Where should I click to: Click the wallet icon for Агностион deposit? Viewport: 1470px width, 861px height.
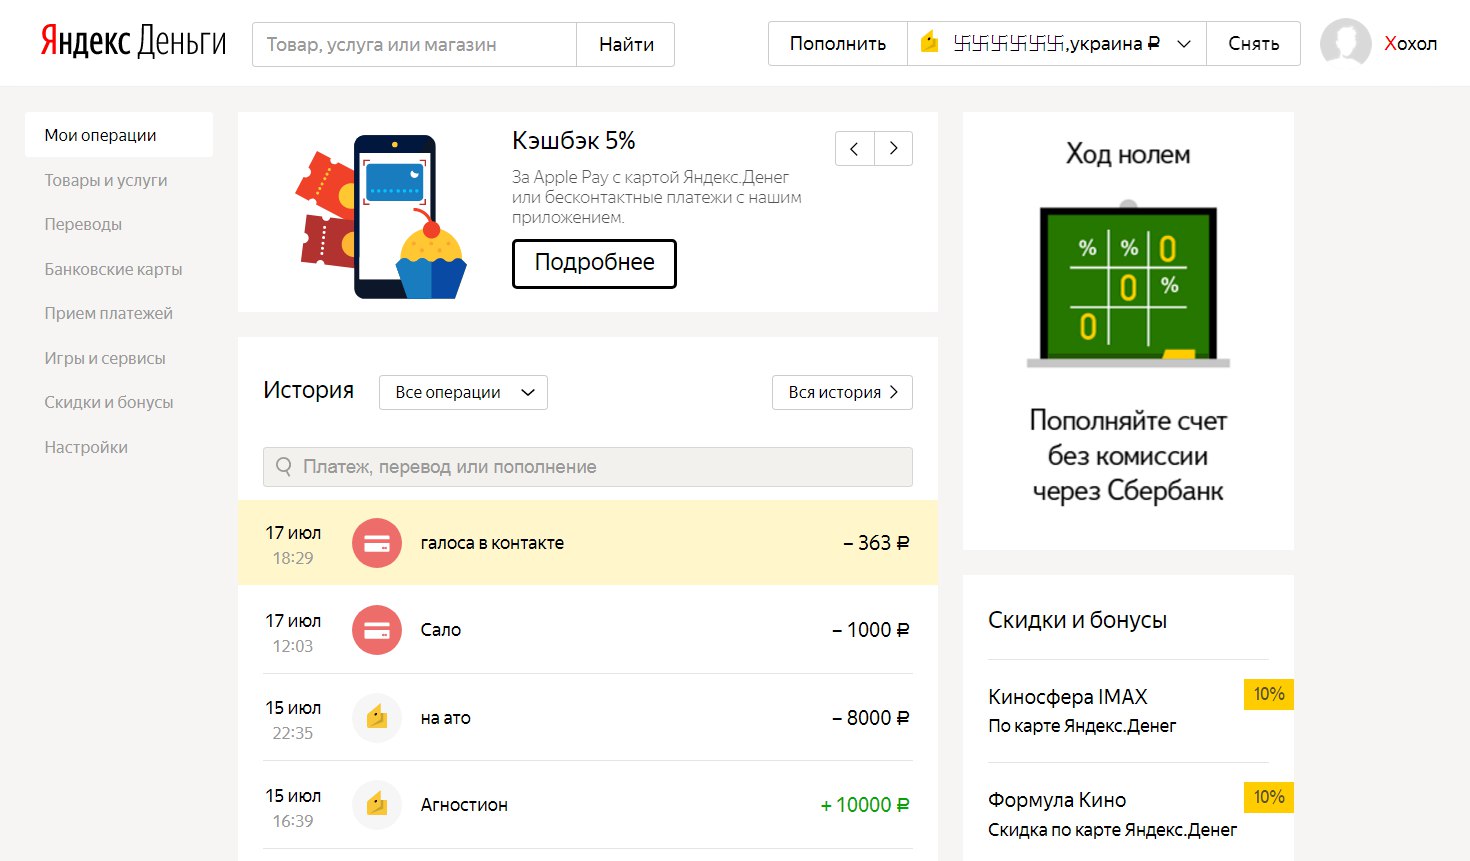tap(377, 804)
